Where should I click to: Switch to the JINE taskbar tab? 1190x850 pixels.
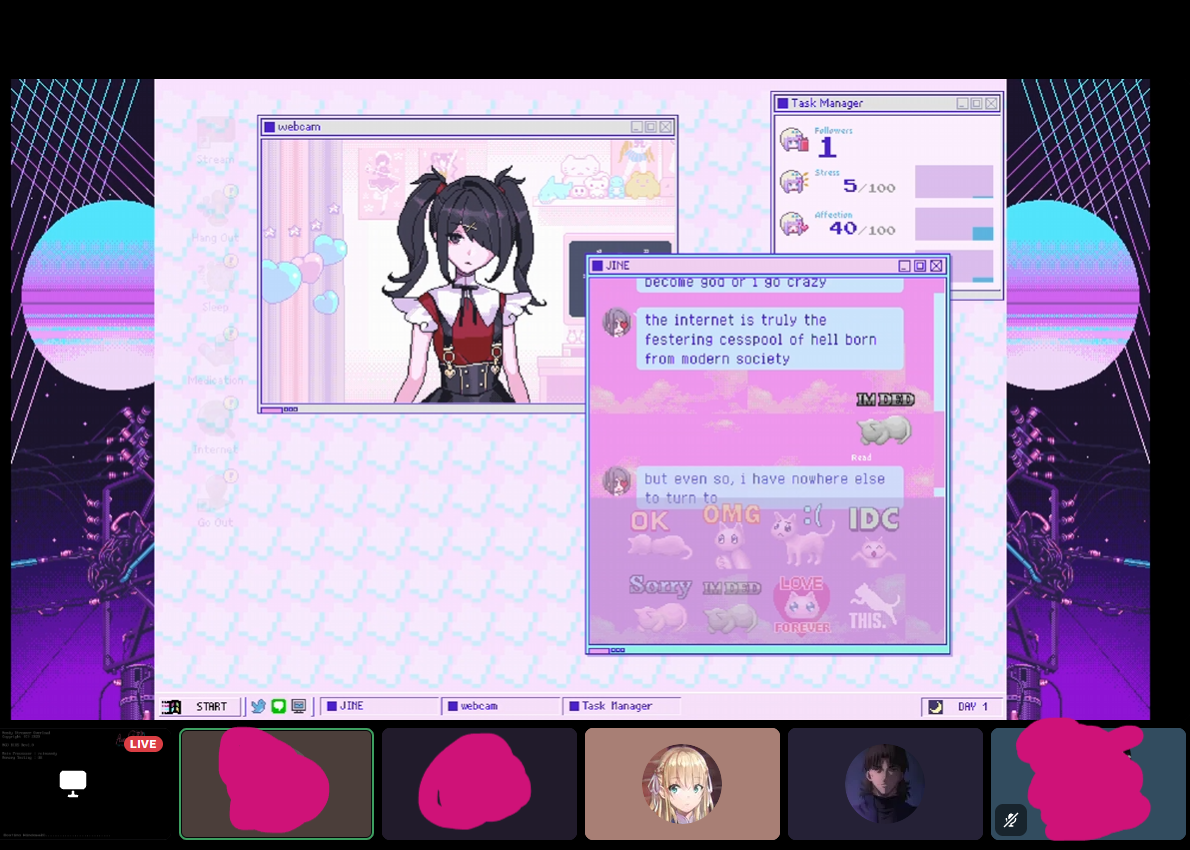379,706
